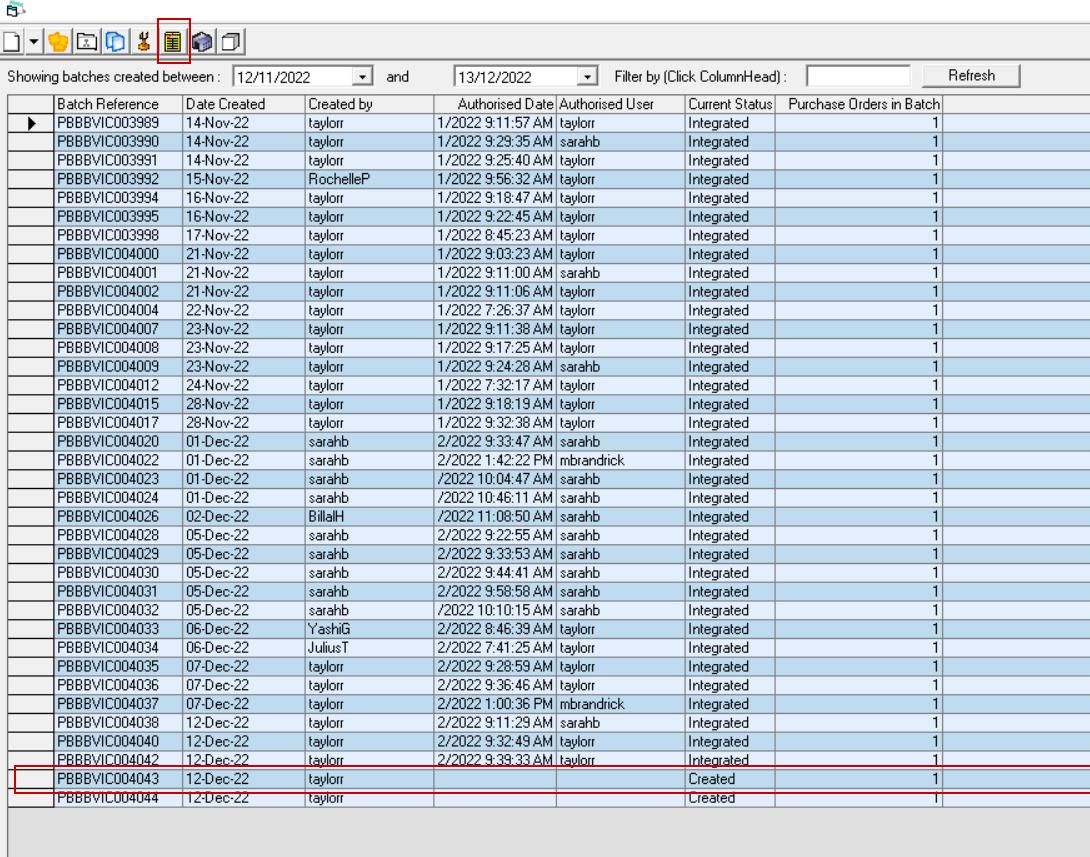This screenshot has width=1090, height=857.
Task: Click the Current Status column header
Action: tap(730, 104)
